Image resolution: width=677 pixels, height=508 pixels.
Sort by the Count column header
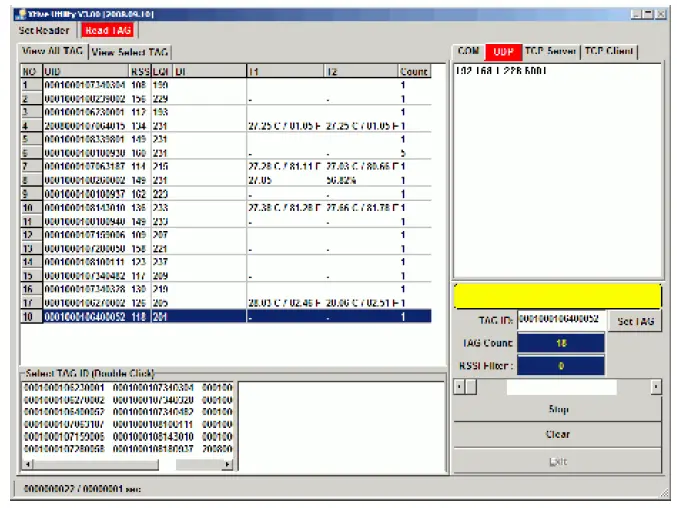point(414,71)
